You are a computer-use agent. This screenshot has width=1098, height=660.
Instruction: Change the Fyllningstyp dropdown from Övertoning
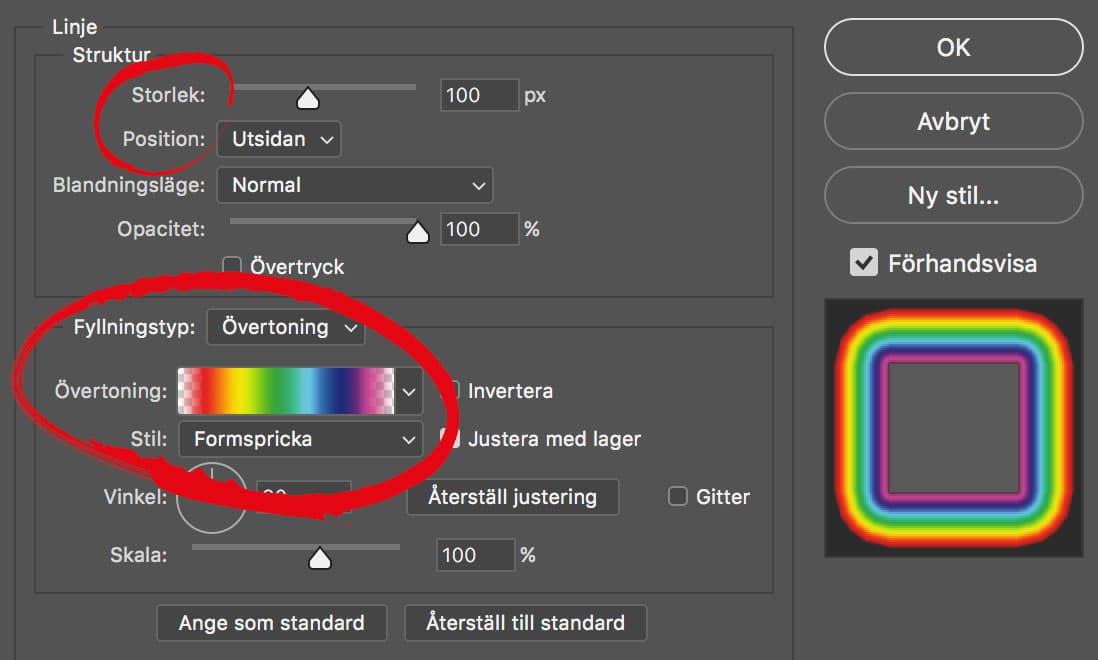tap(286, 328)
